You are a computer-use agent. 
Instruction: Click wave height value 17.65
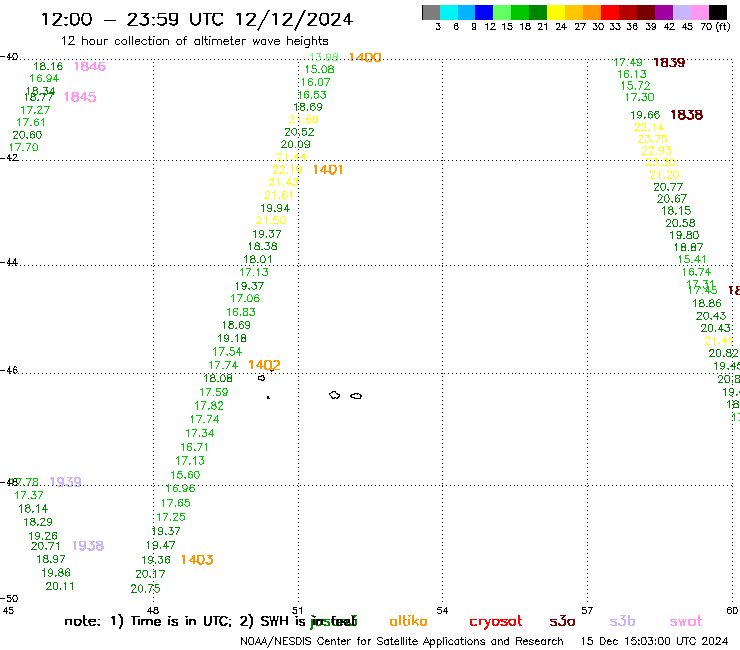coord(176,503)
